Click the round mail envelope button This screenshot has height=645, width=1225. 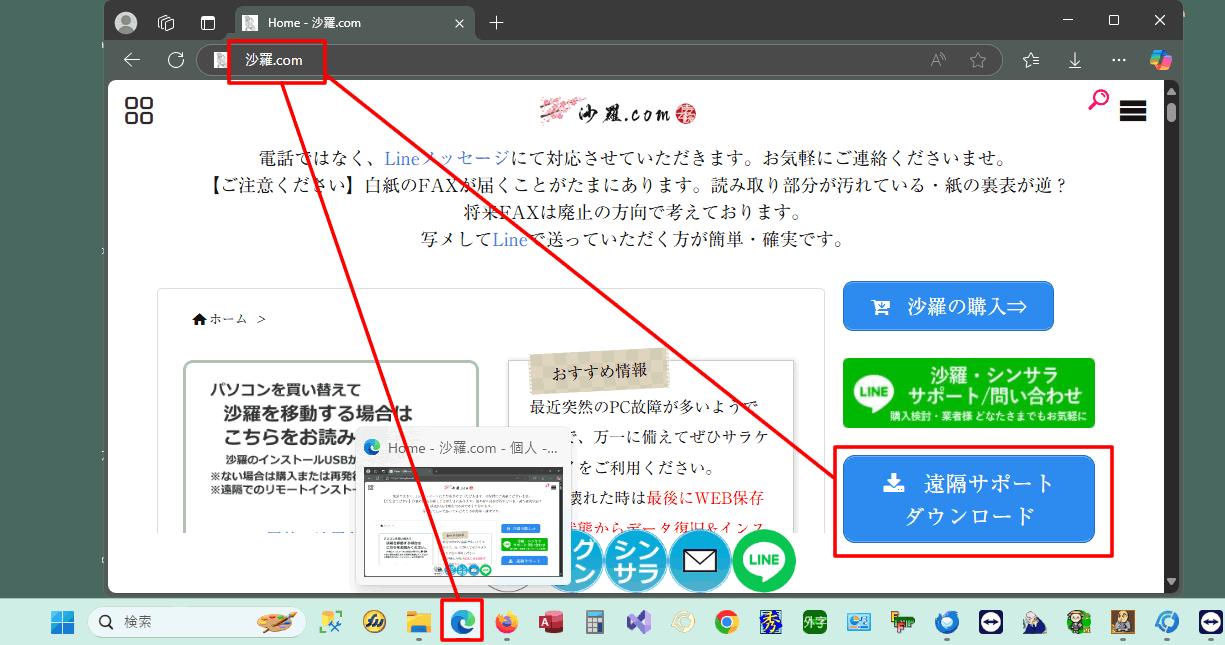pos(700,561)
